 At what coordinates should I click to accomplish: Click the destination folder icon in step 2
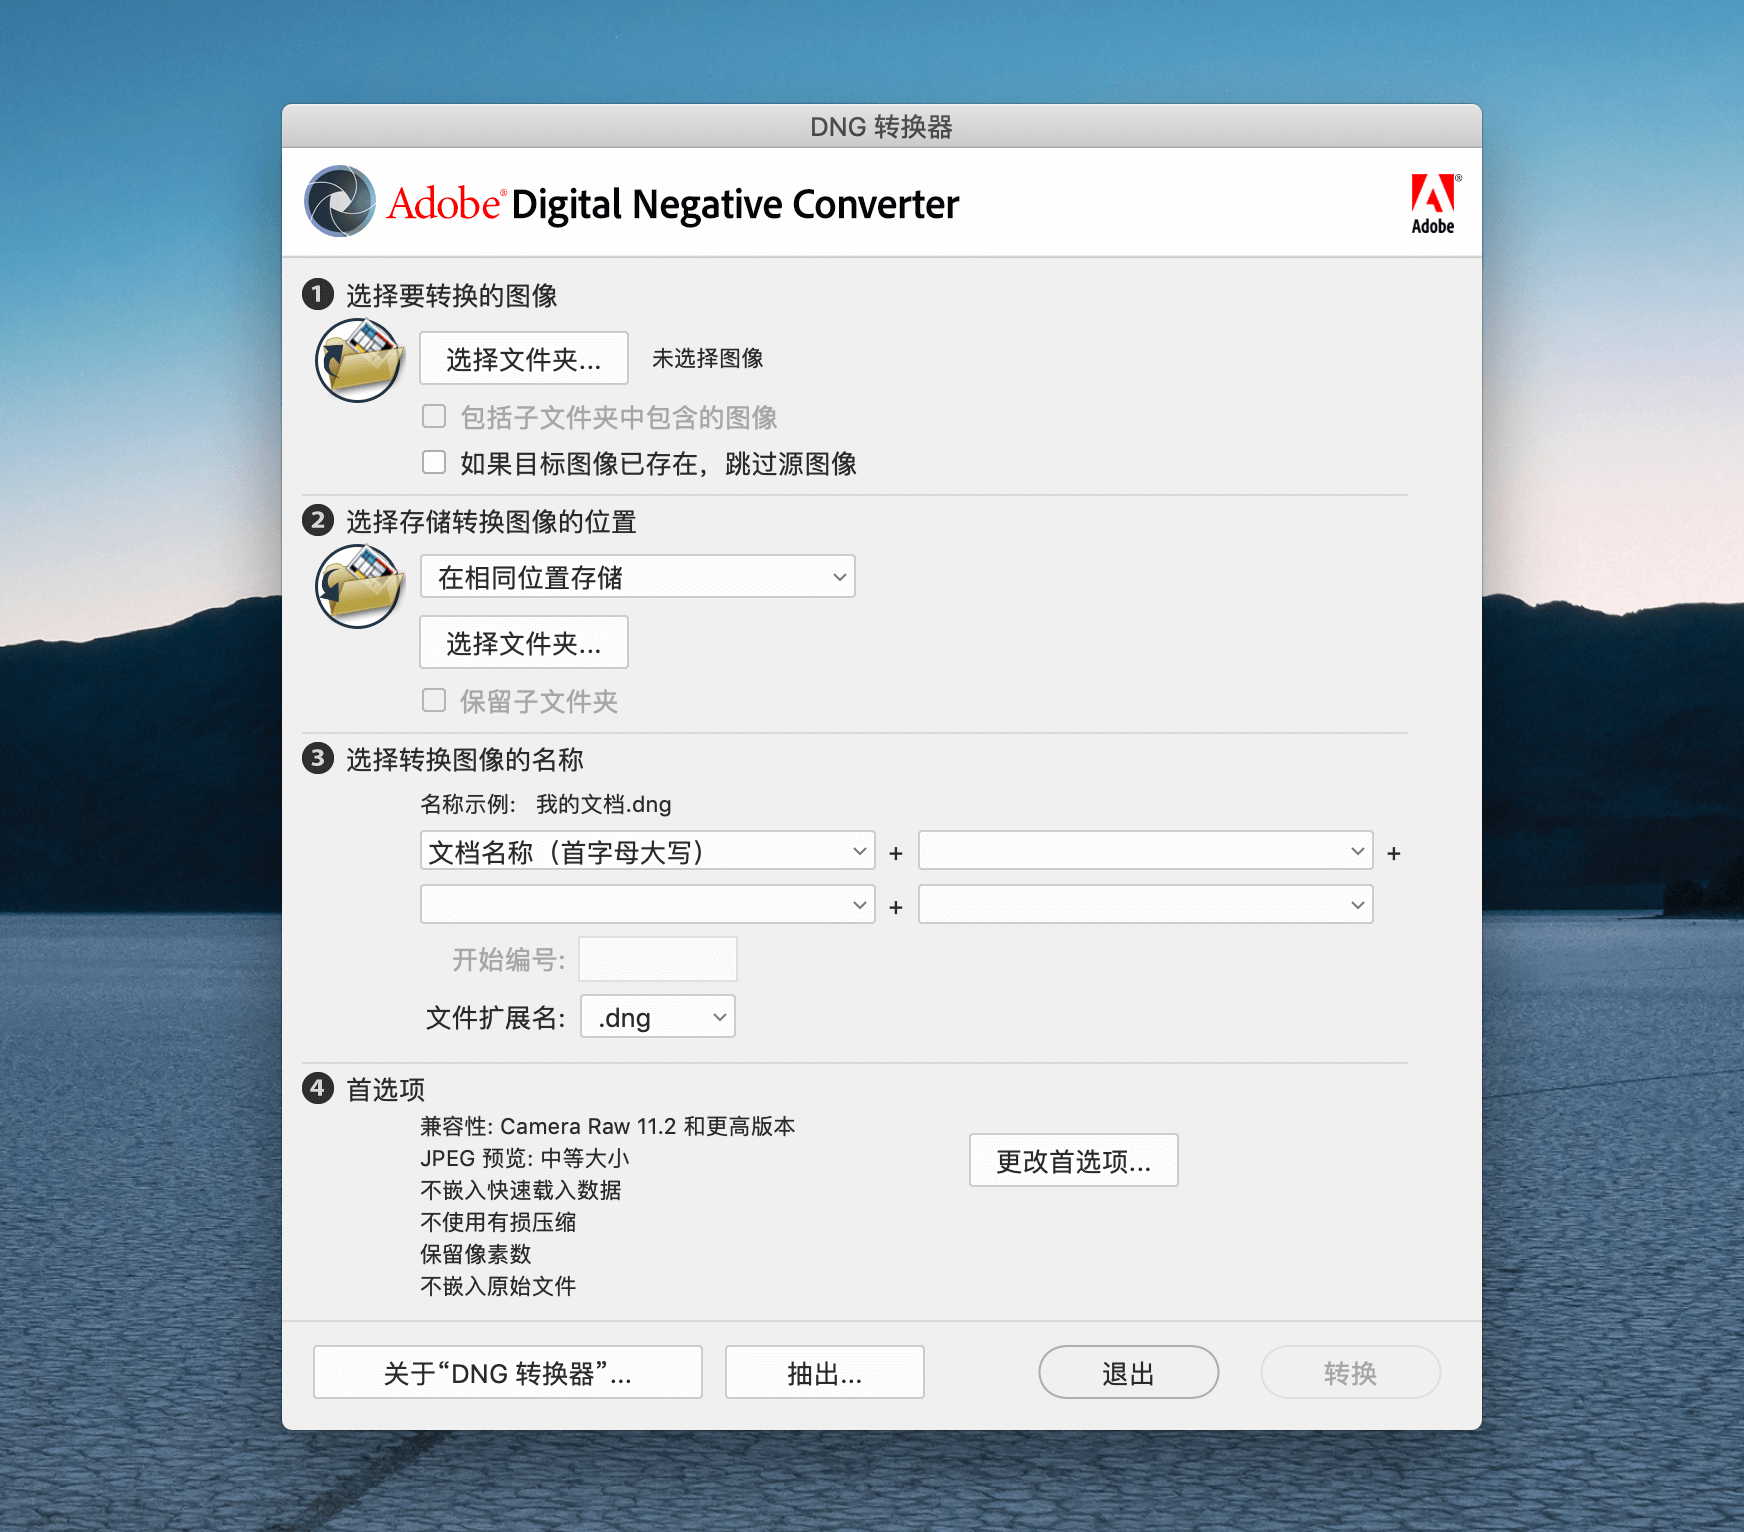click(x=359, y=586)
